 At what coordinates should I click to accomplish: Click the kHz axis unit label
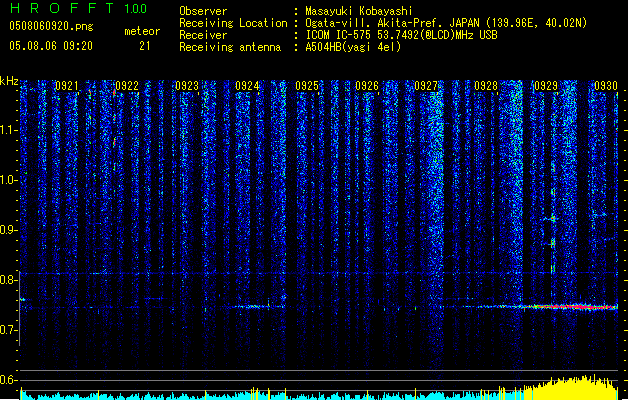[x=9, y=81]
